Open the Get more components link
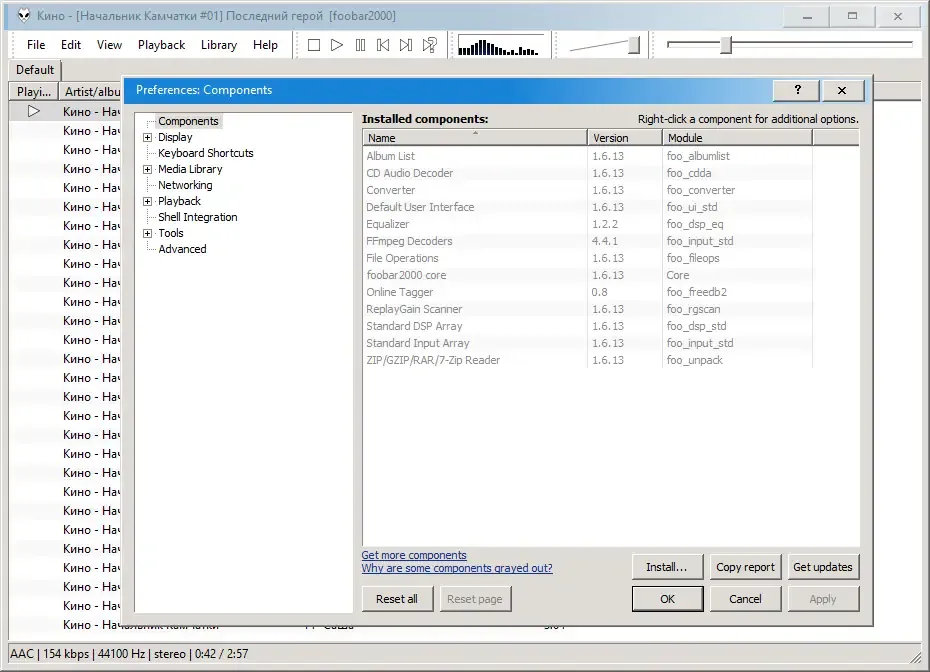This screenshot has height=672, width=930. click(x=414, y=555)
